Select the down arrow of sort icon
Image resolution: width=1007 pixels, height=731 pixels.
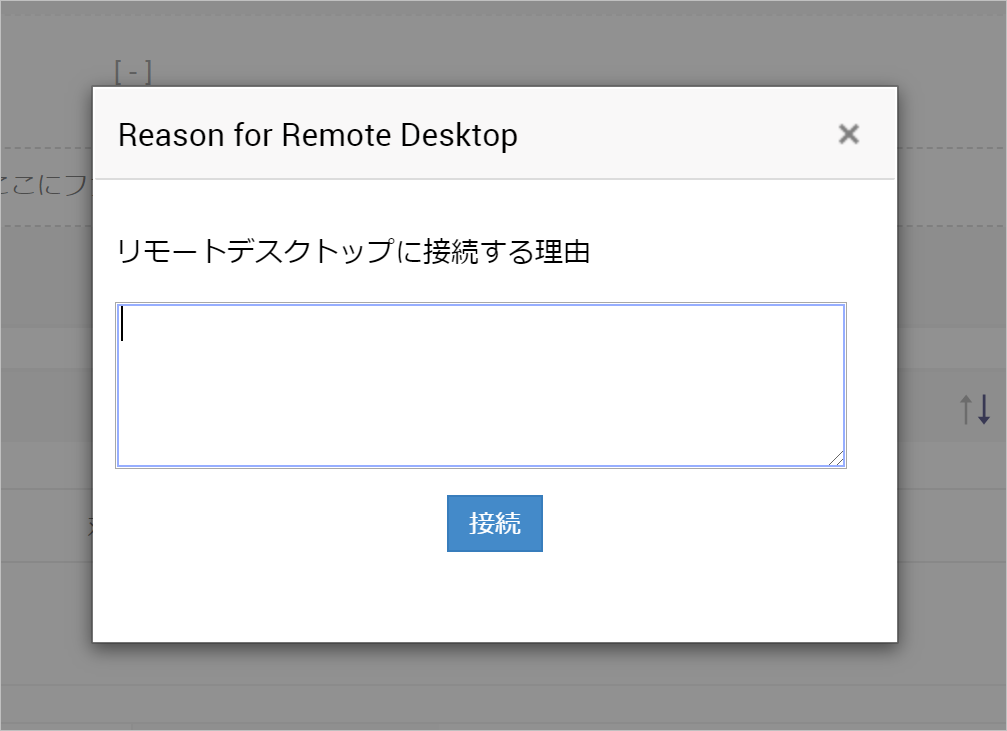(984, 408)
